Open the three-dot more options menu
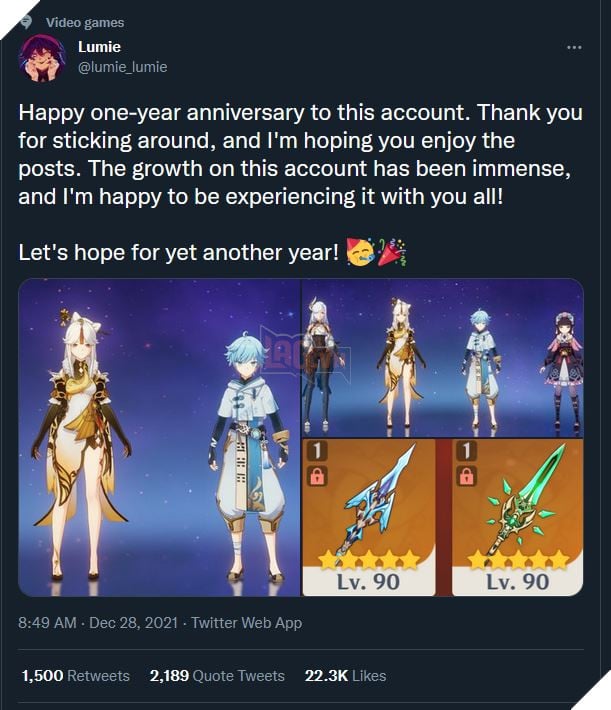 pos(574,47)
